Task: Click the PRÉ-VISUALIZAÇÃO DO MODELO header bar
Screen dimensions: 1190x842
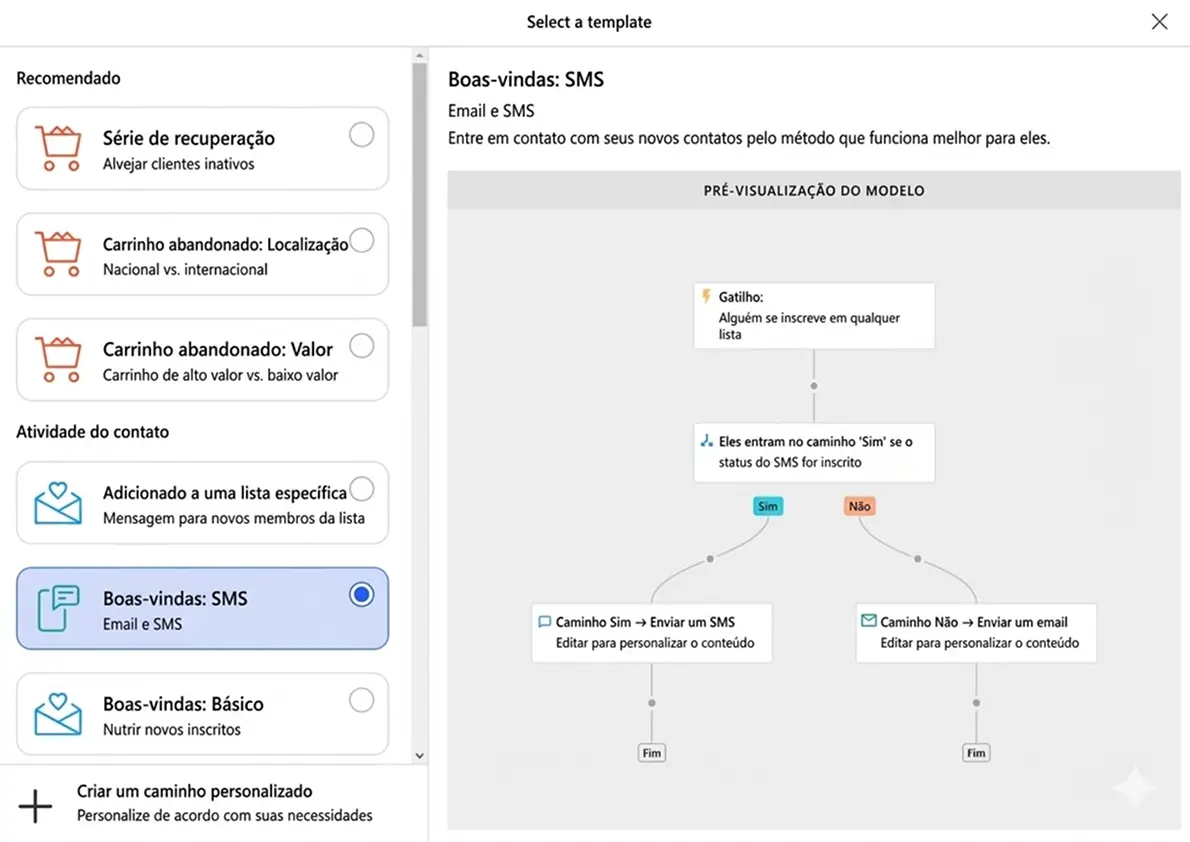Action: coord(814,189)
